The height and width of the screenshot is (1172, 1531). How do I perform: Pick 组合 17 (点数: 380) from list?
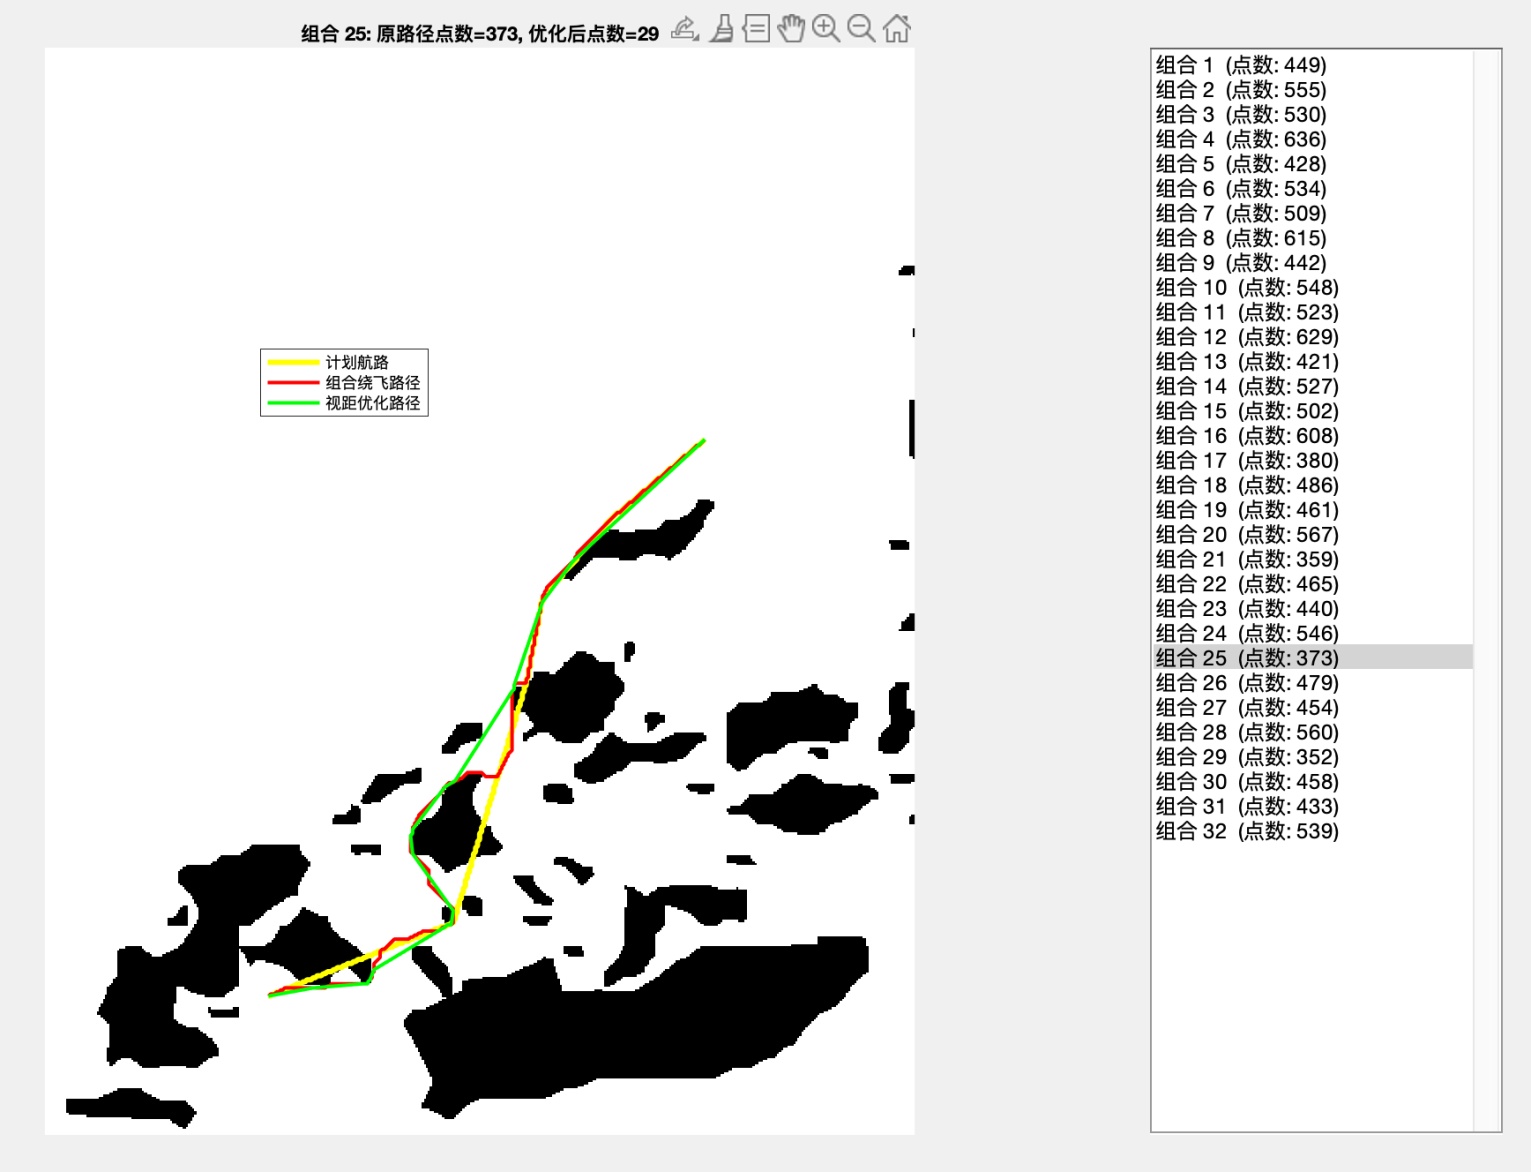point(1246,461)
